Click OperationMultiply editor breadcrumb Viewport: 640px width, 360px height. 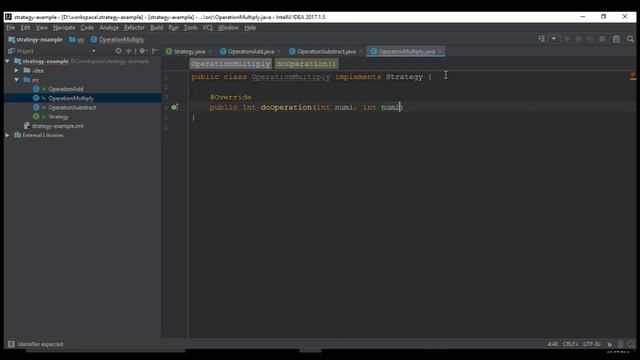point(231,64)
